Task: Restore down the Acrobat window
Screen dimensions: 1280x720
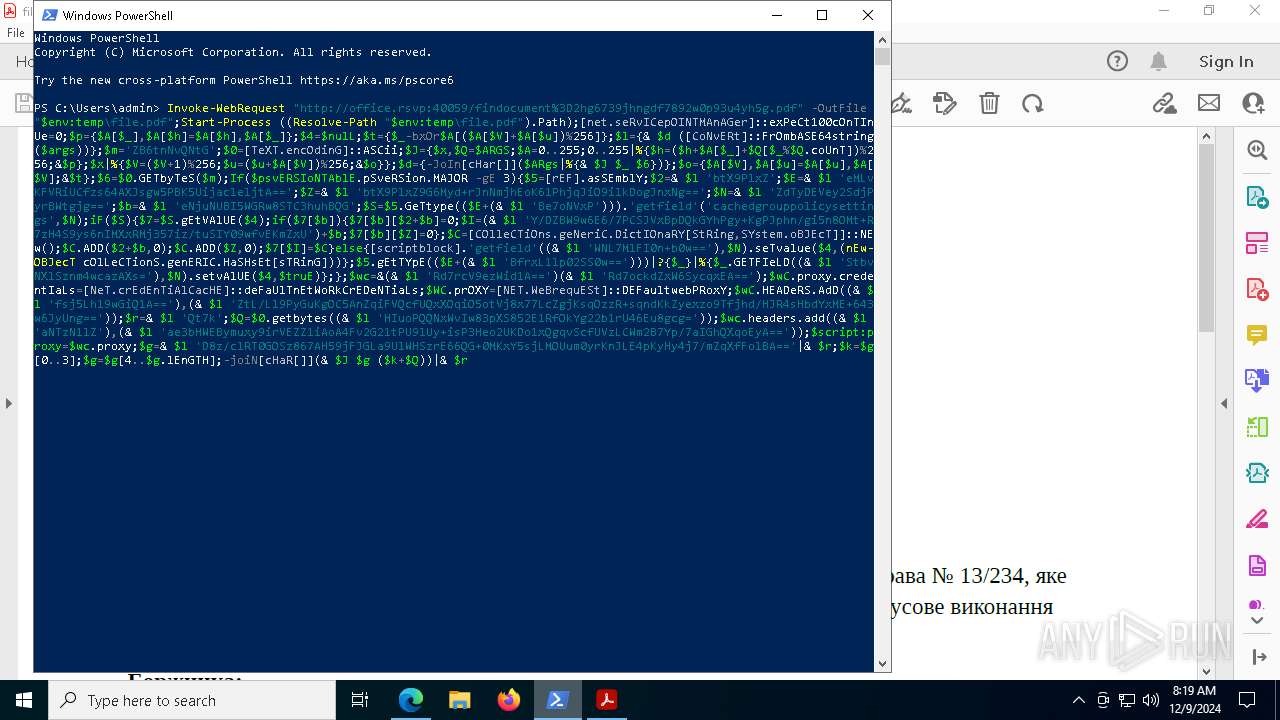Action: coord(1209,11)
